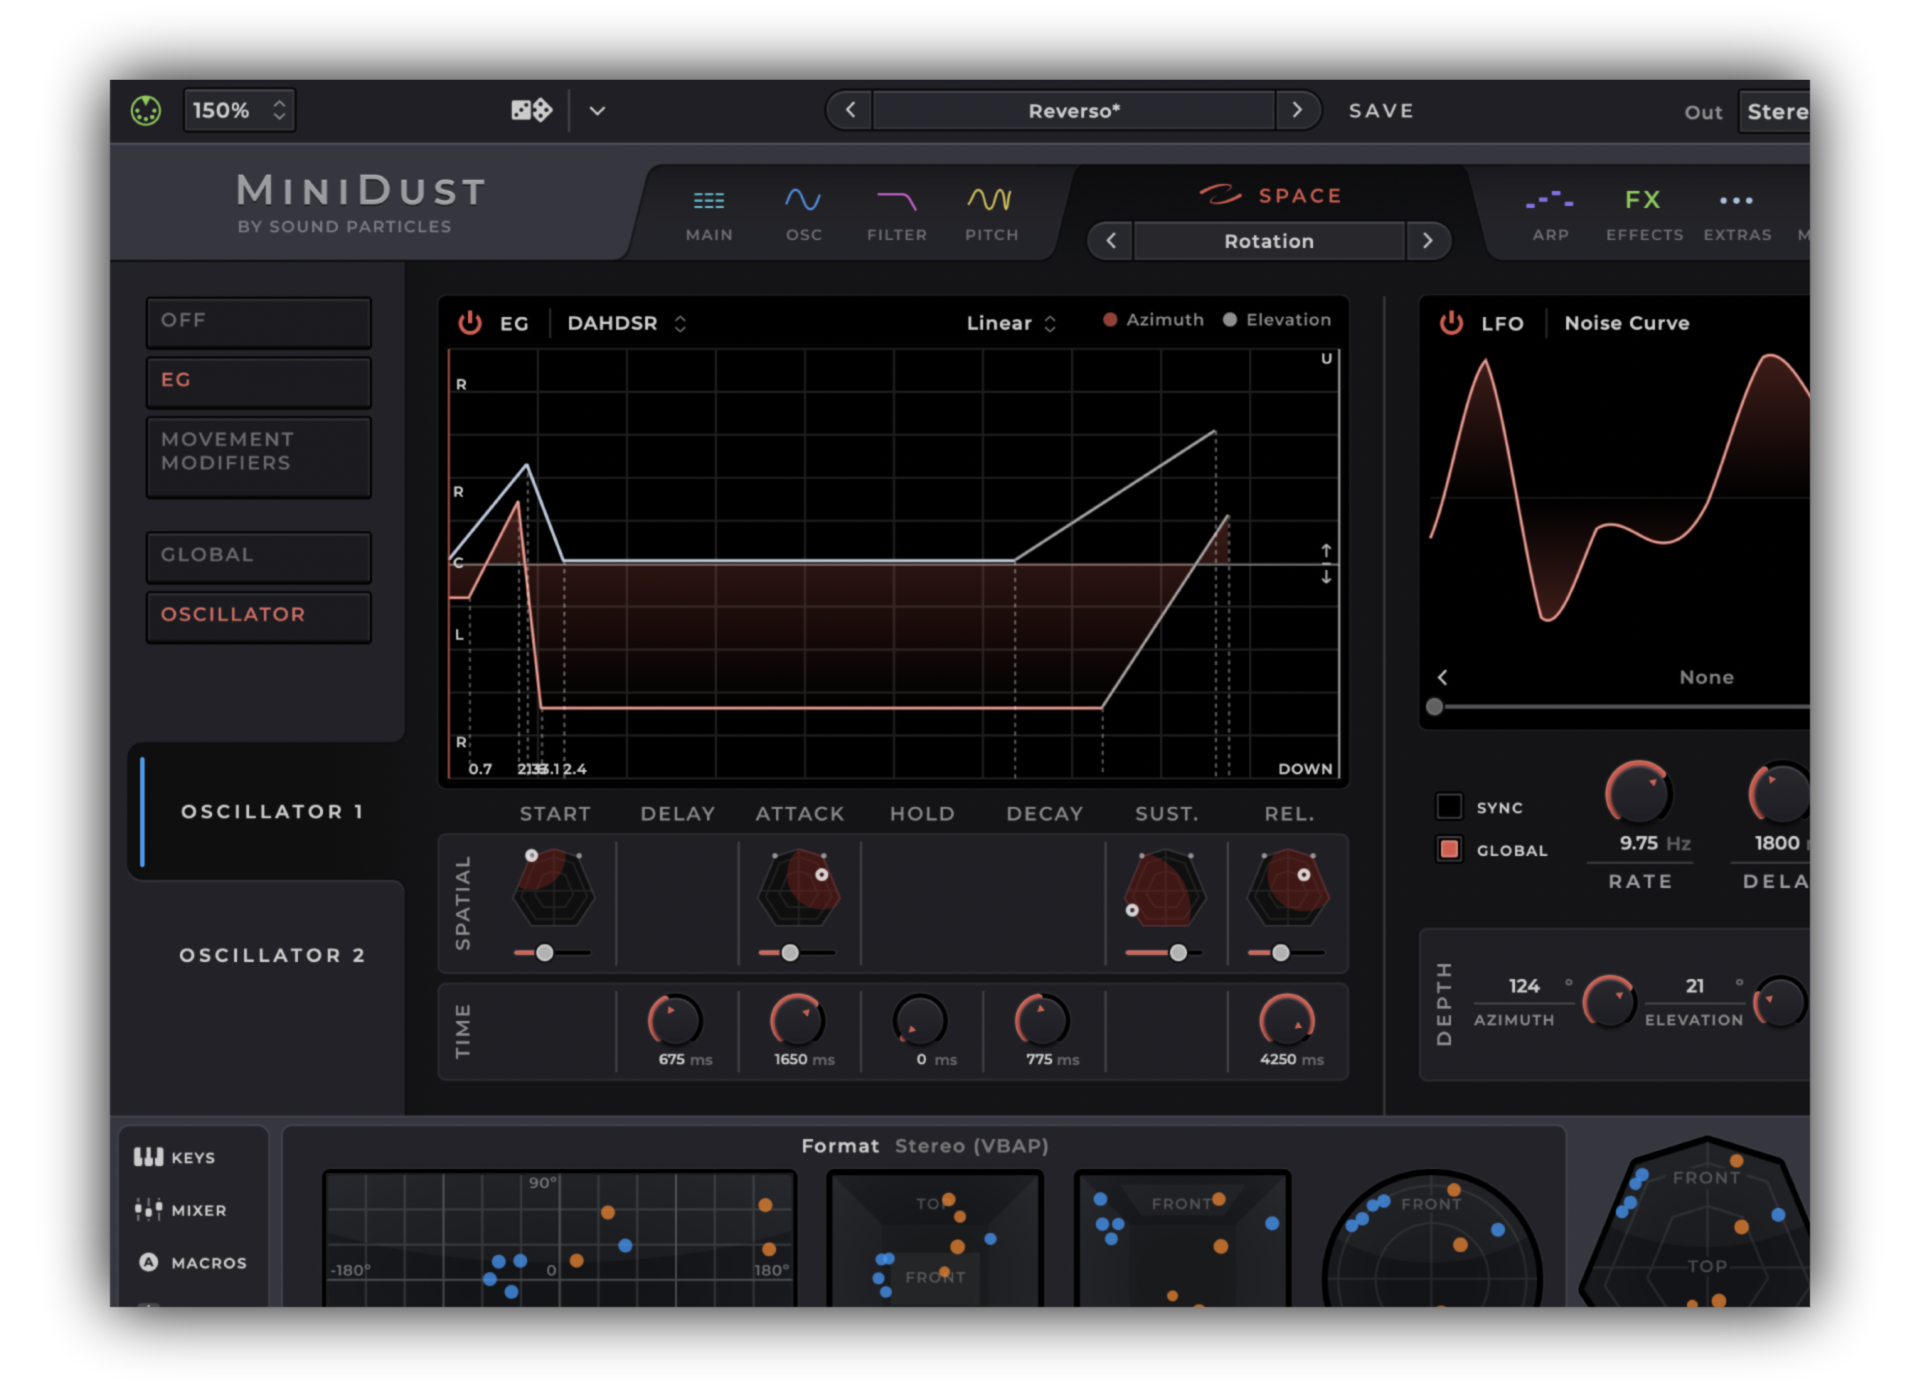Open the OSC waveform section

pos(803,212)
